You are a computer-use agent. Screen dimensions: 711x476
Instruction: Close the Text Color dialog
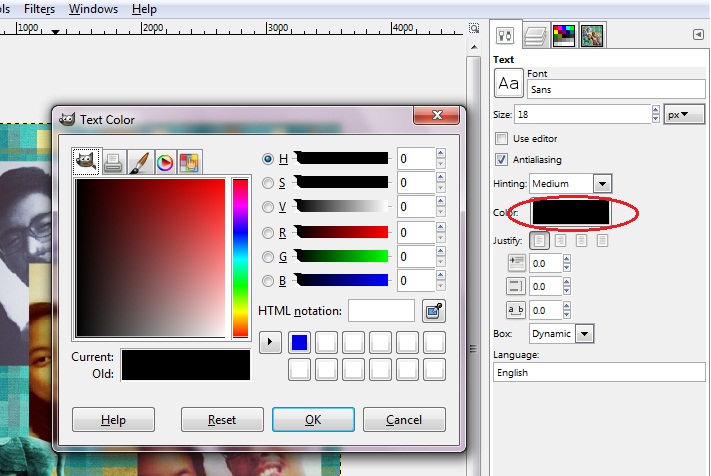[437, 115]
